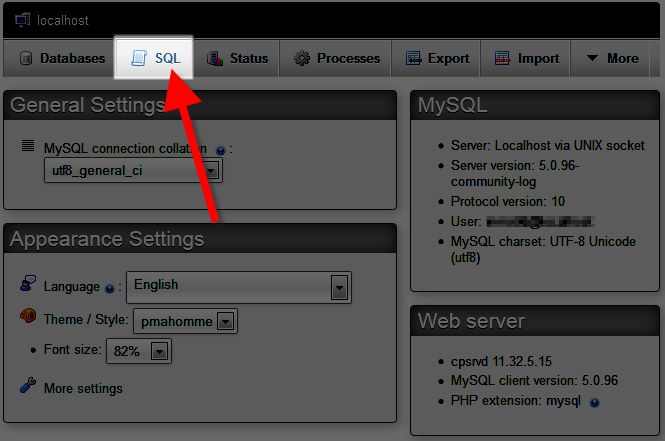Click the Theme / Style palette icon
The width and height of the screenshot is (665, 441).
click(28, 319)
